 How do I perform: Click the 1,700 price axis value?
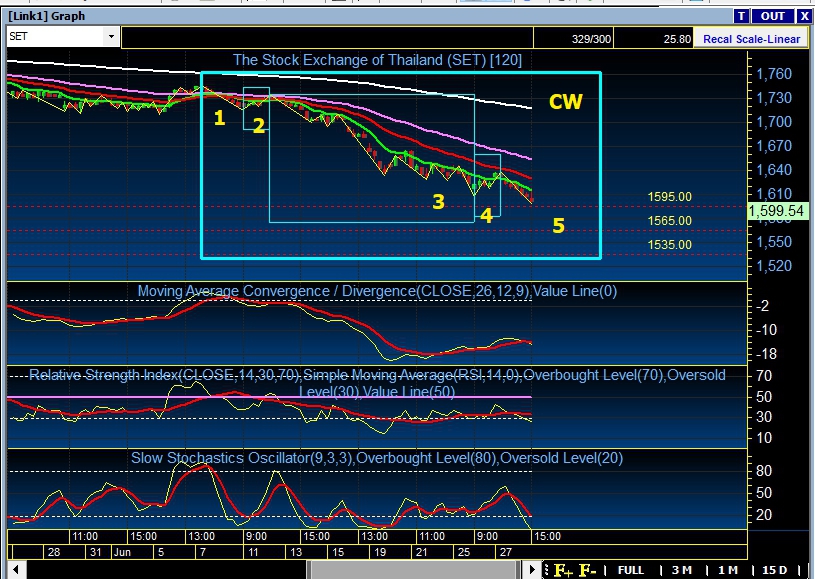774,122
